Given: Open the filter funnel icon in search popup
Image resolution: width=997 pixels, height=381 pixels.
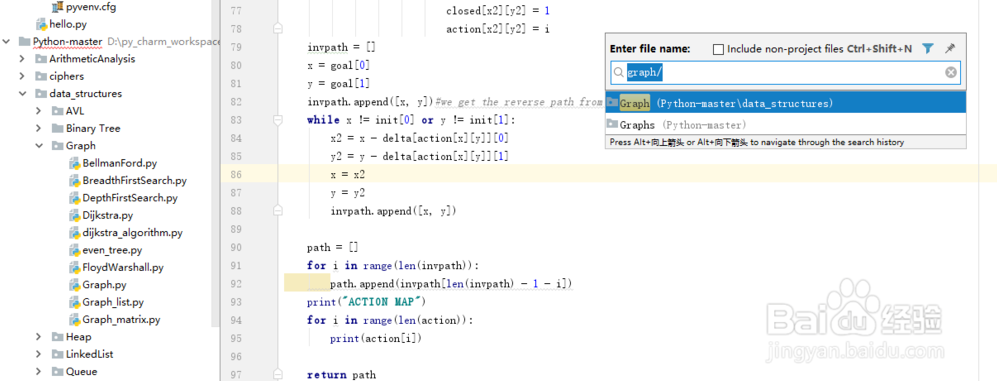Looking at the screenshot, I should (928, 48).
